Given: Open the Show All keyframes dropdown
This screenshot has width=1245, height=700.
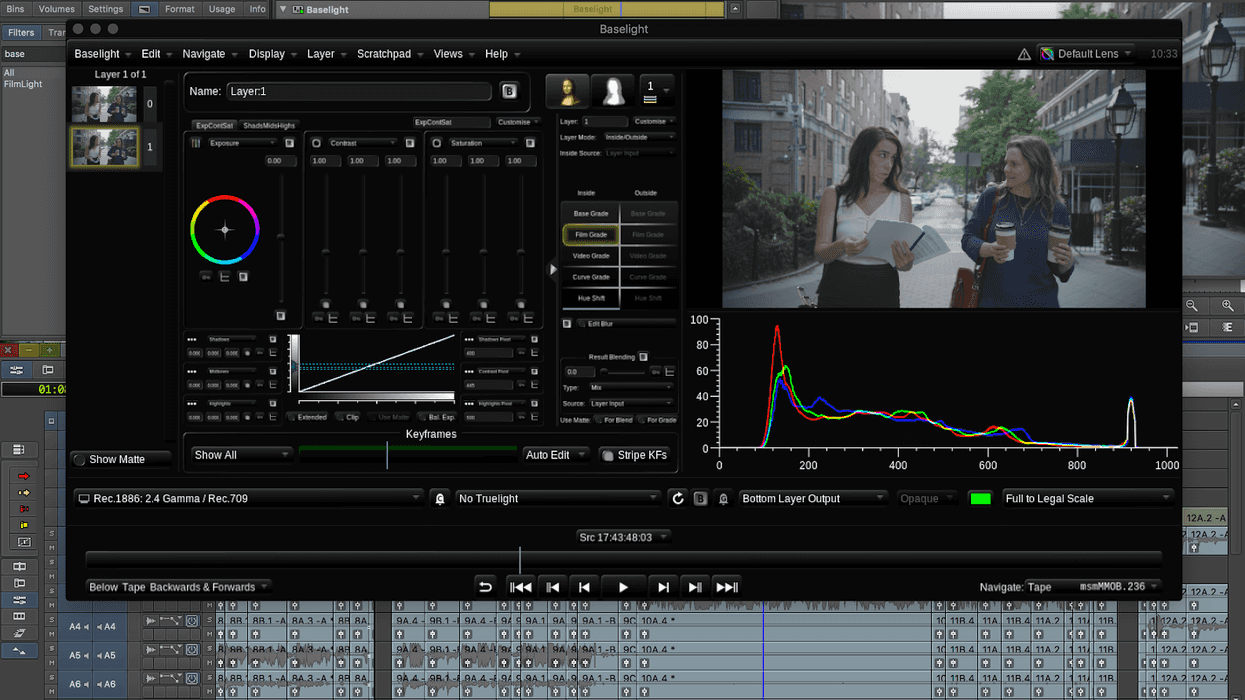Looking at the screenshot, I should coord(241,455).
